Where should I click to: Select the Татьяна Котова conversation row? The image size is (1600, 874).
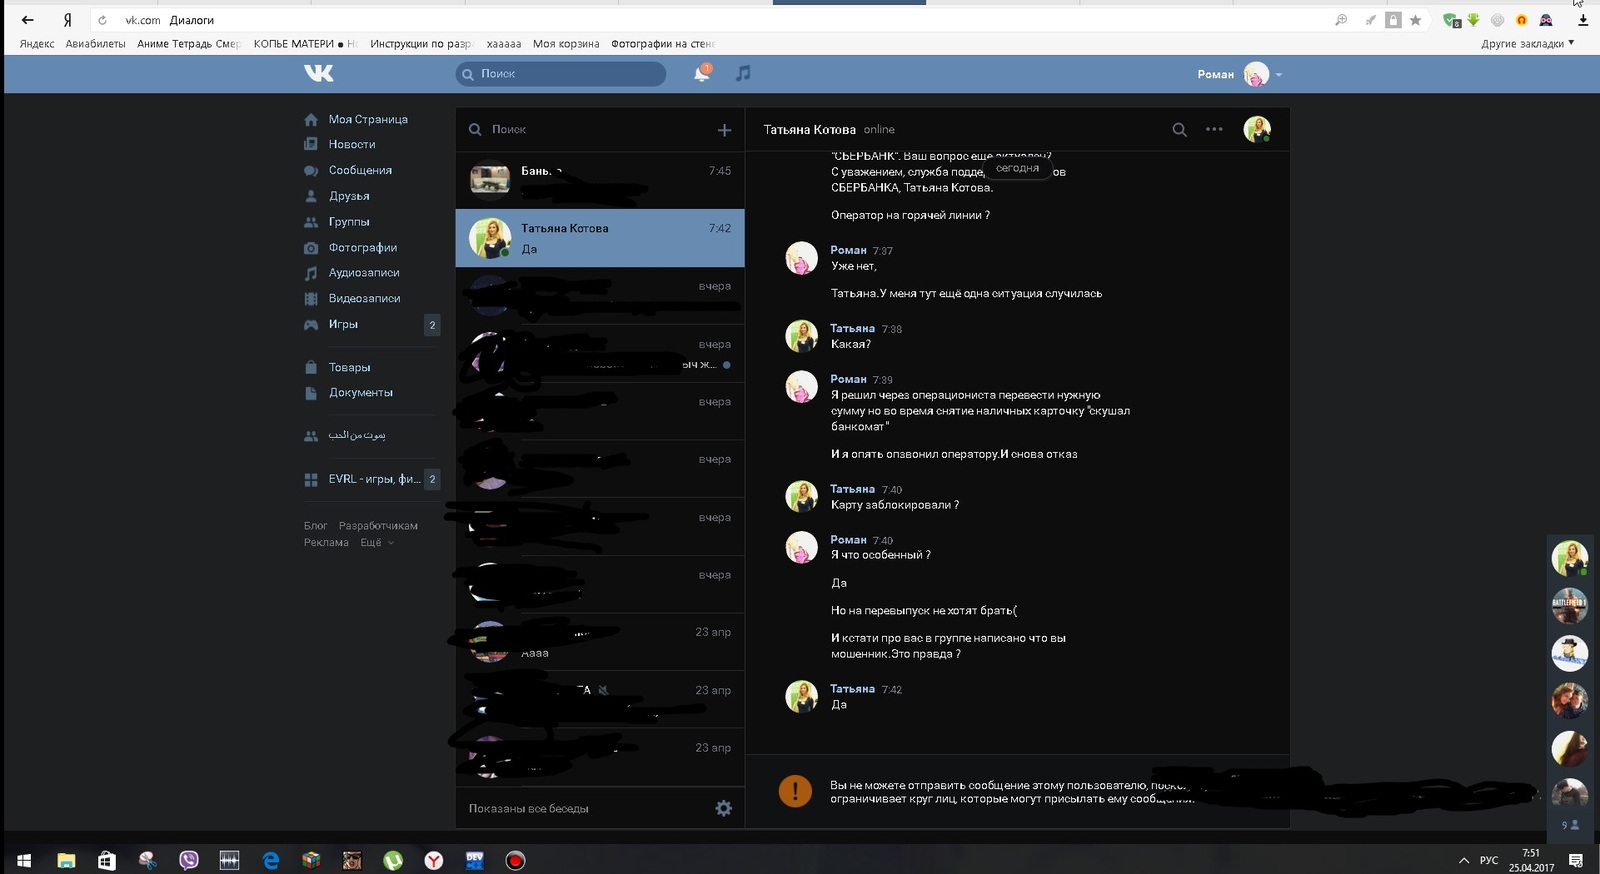click(x=600, y=238)
